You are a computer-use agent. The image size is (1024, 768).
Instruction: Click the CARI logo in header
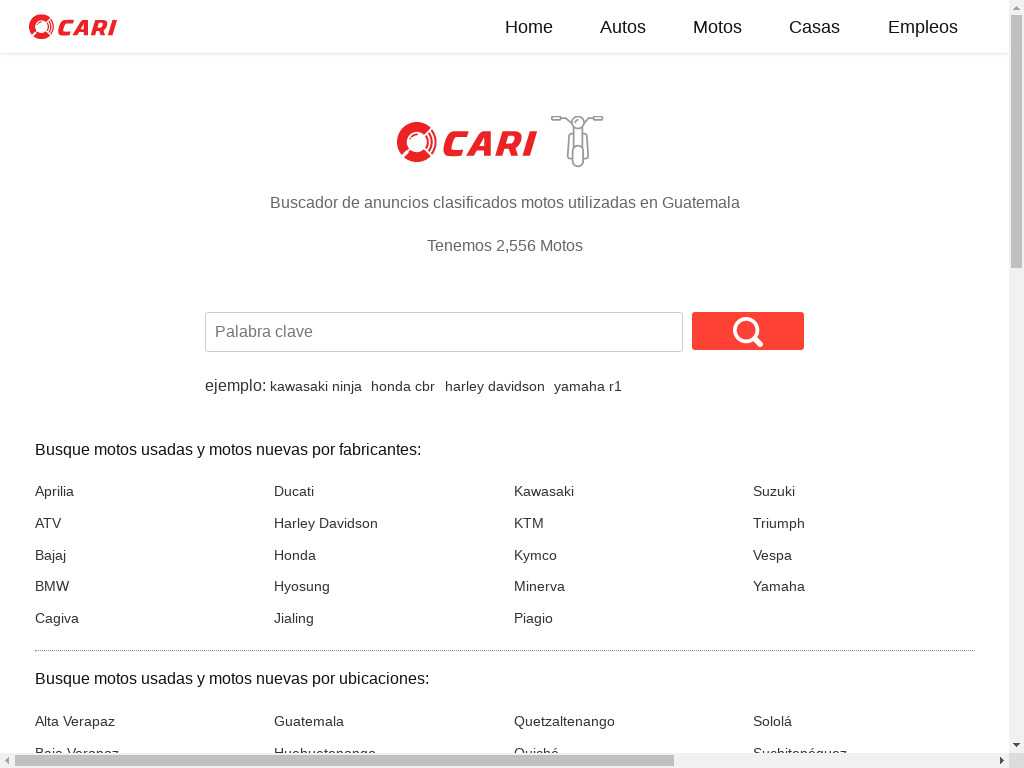pos(72,27)
